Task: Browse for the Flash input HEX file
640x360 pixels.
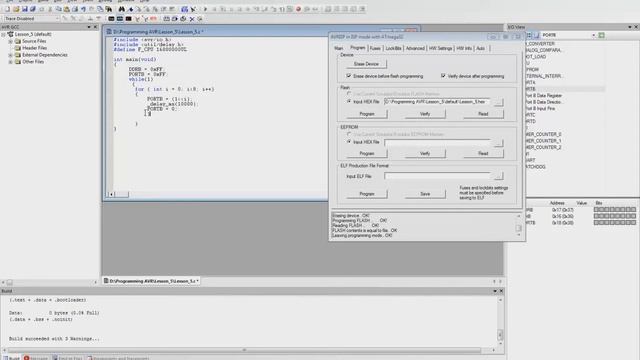Action: coord(498,102)
